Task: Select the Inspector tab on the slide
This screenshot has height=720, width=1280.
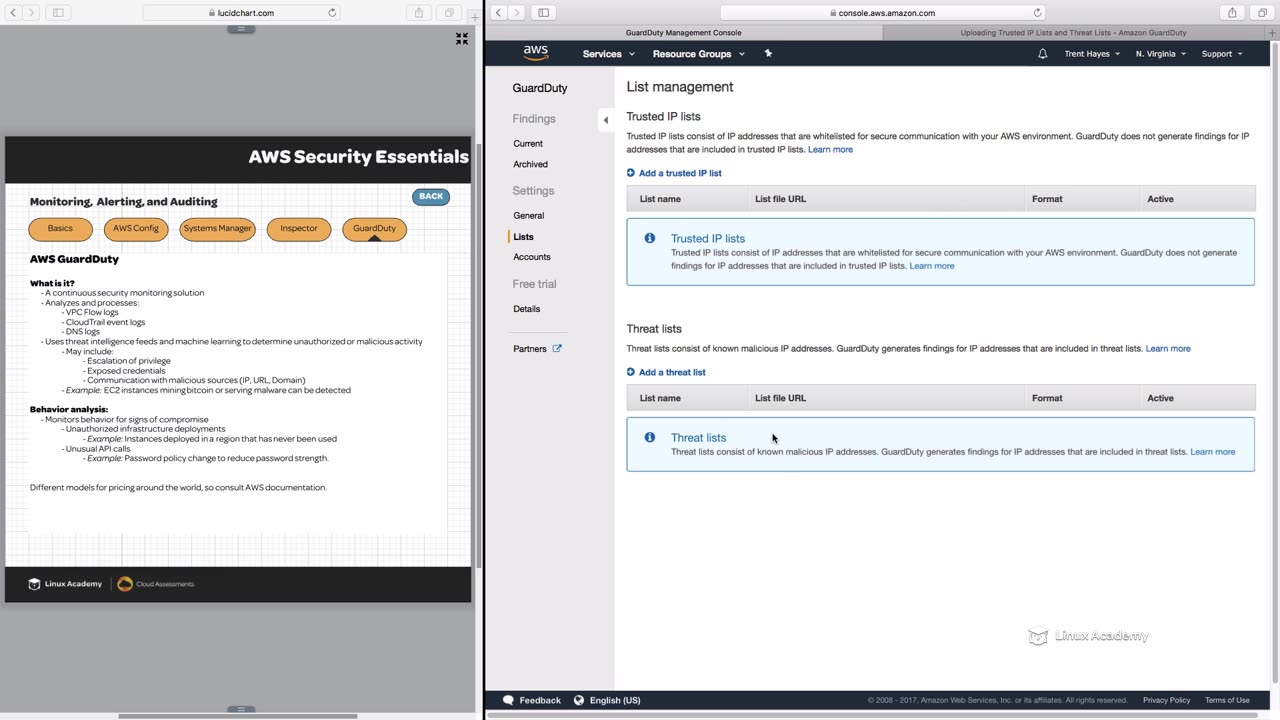Action: pos(299,229)
